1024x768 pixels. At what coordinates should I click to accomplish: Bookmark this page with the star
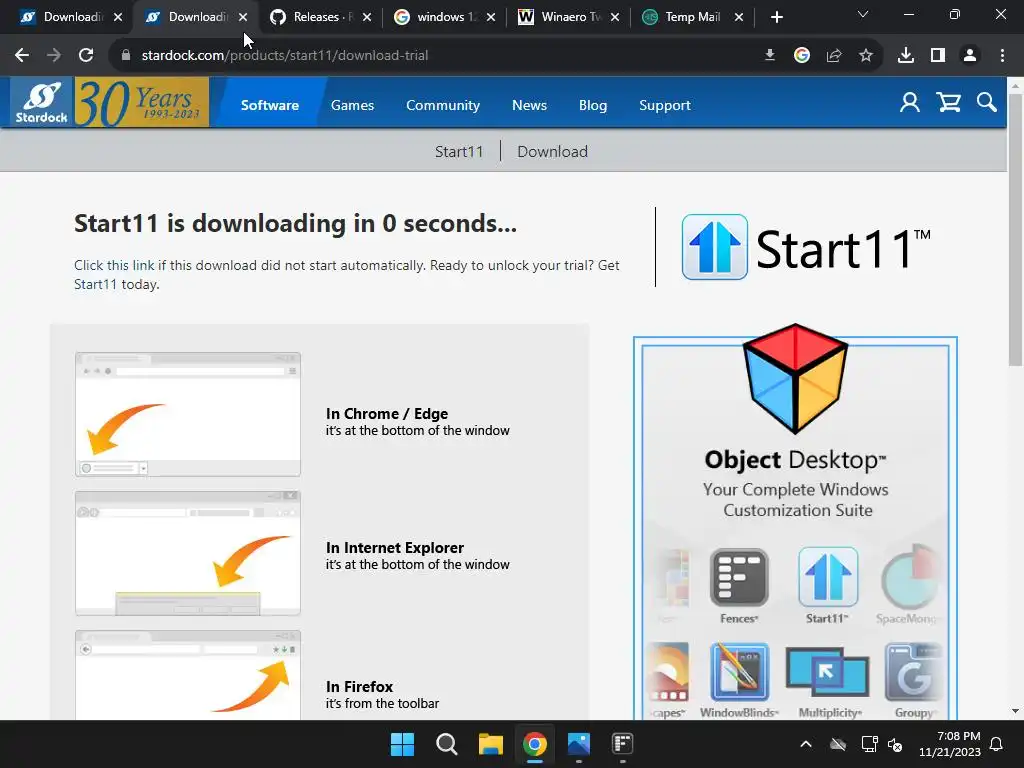866,56
